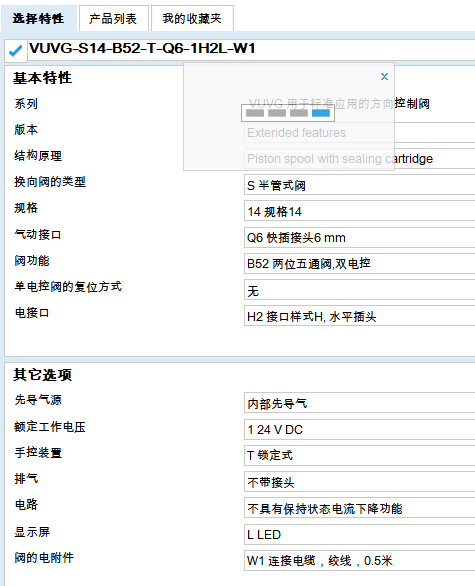Change the 额定工作电压 field showing 24 V DC
Viewport: 475px width, 586px height.
point(360,429)
